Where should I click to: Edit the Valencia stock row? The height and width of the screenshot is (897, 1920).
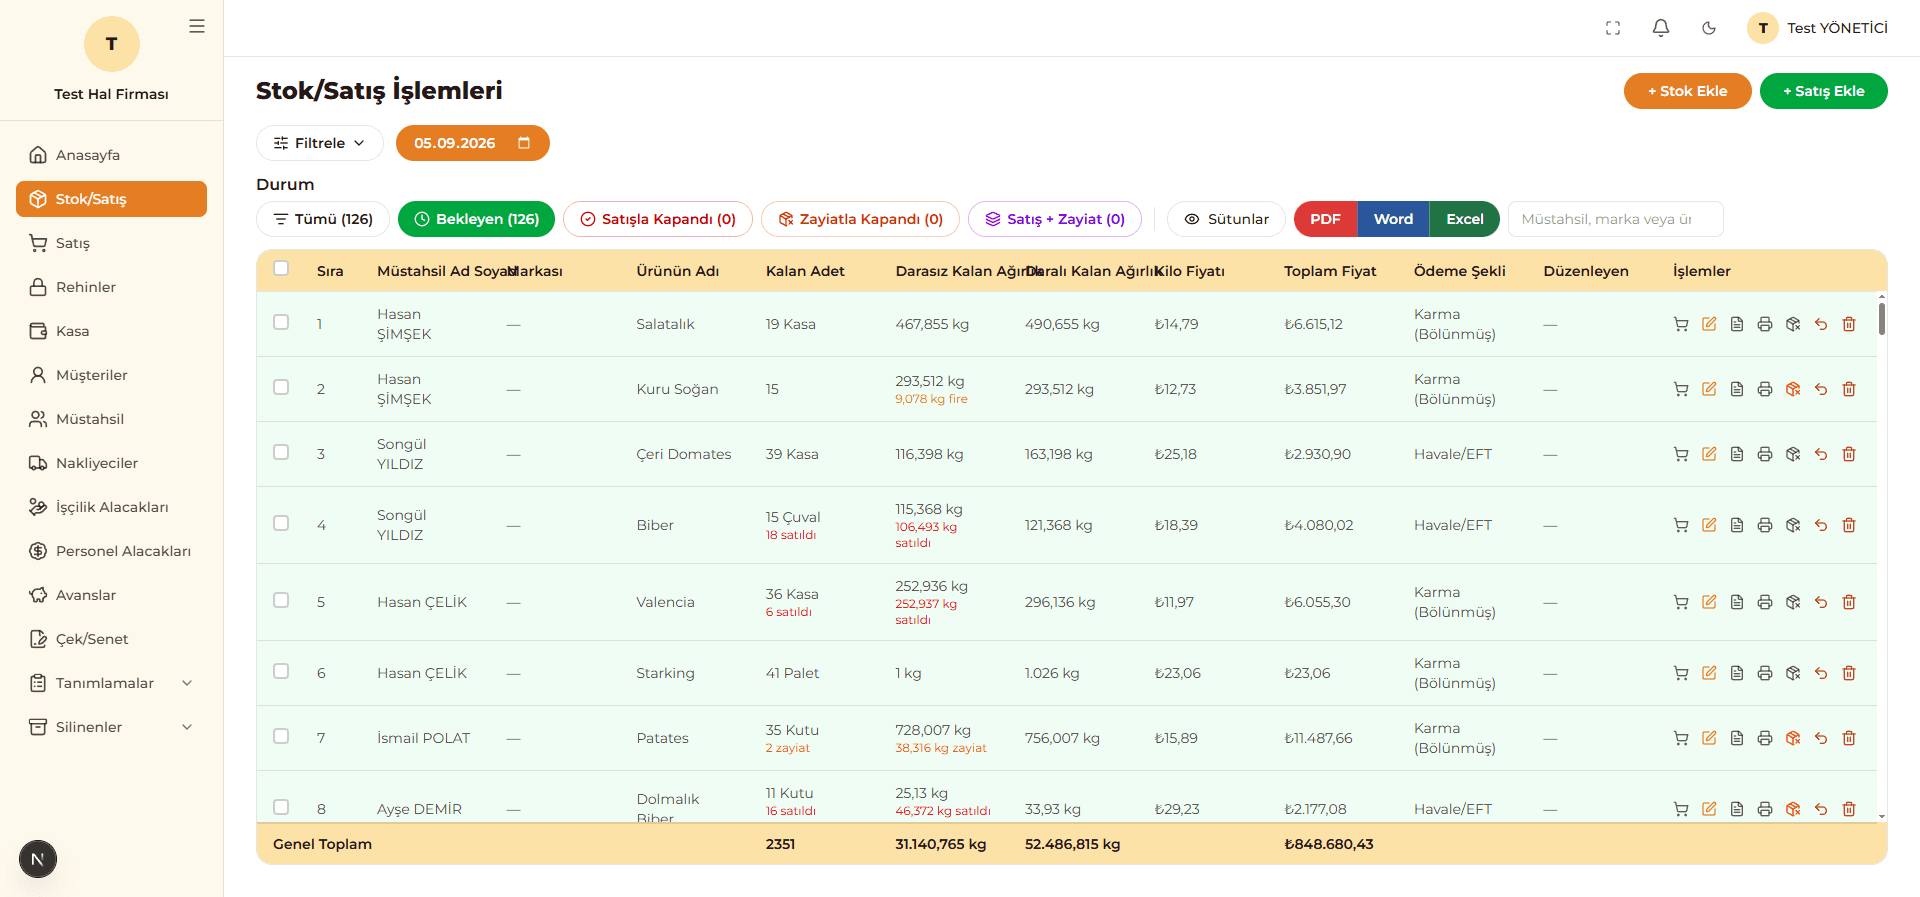tap(1709, 602)
